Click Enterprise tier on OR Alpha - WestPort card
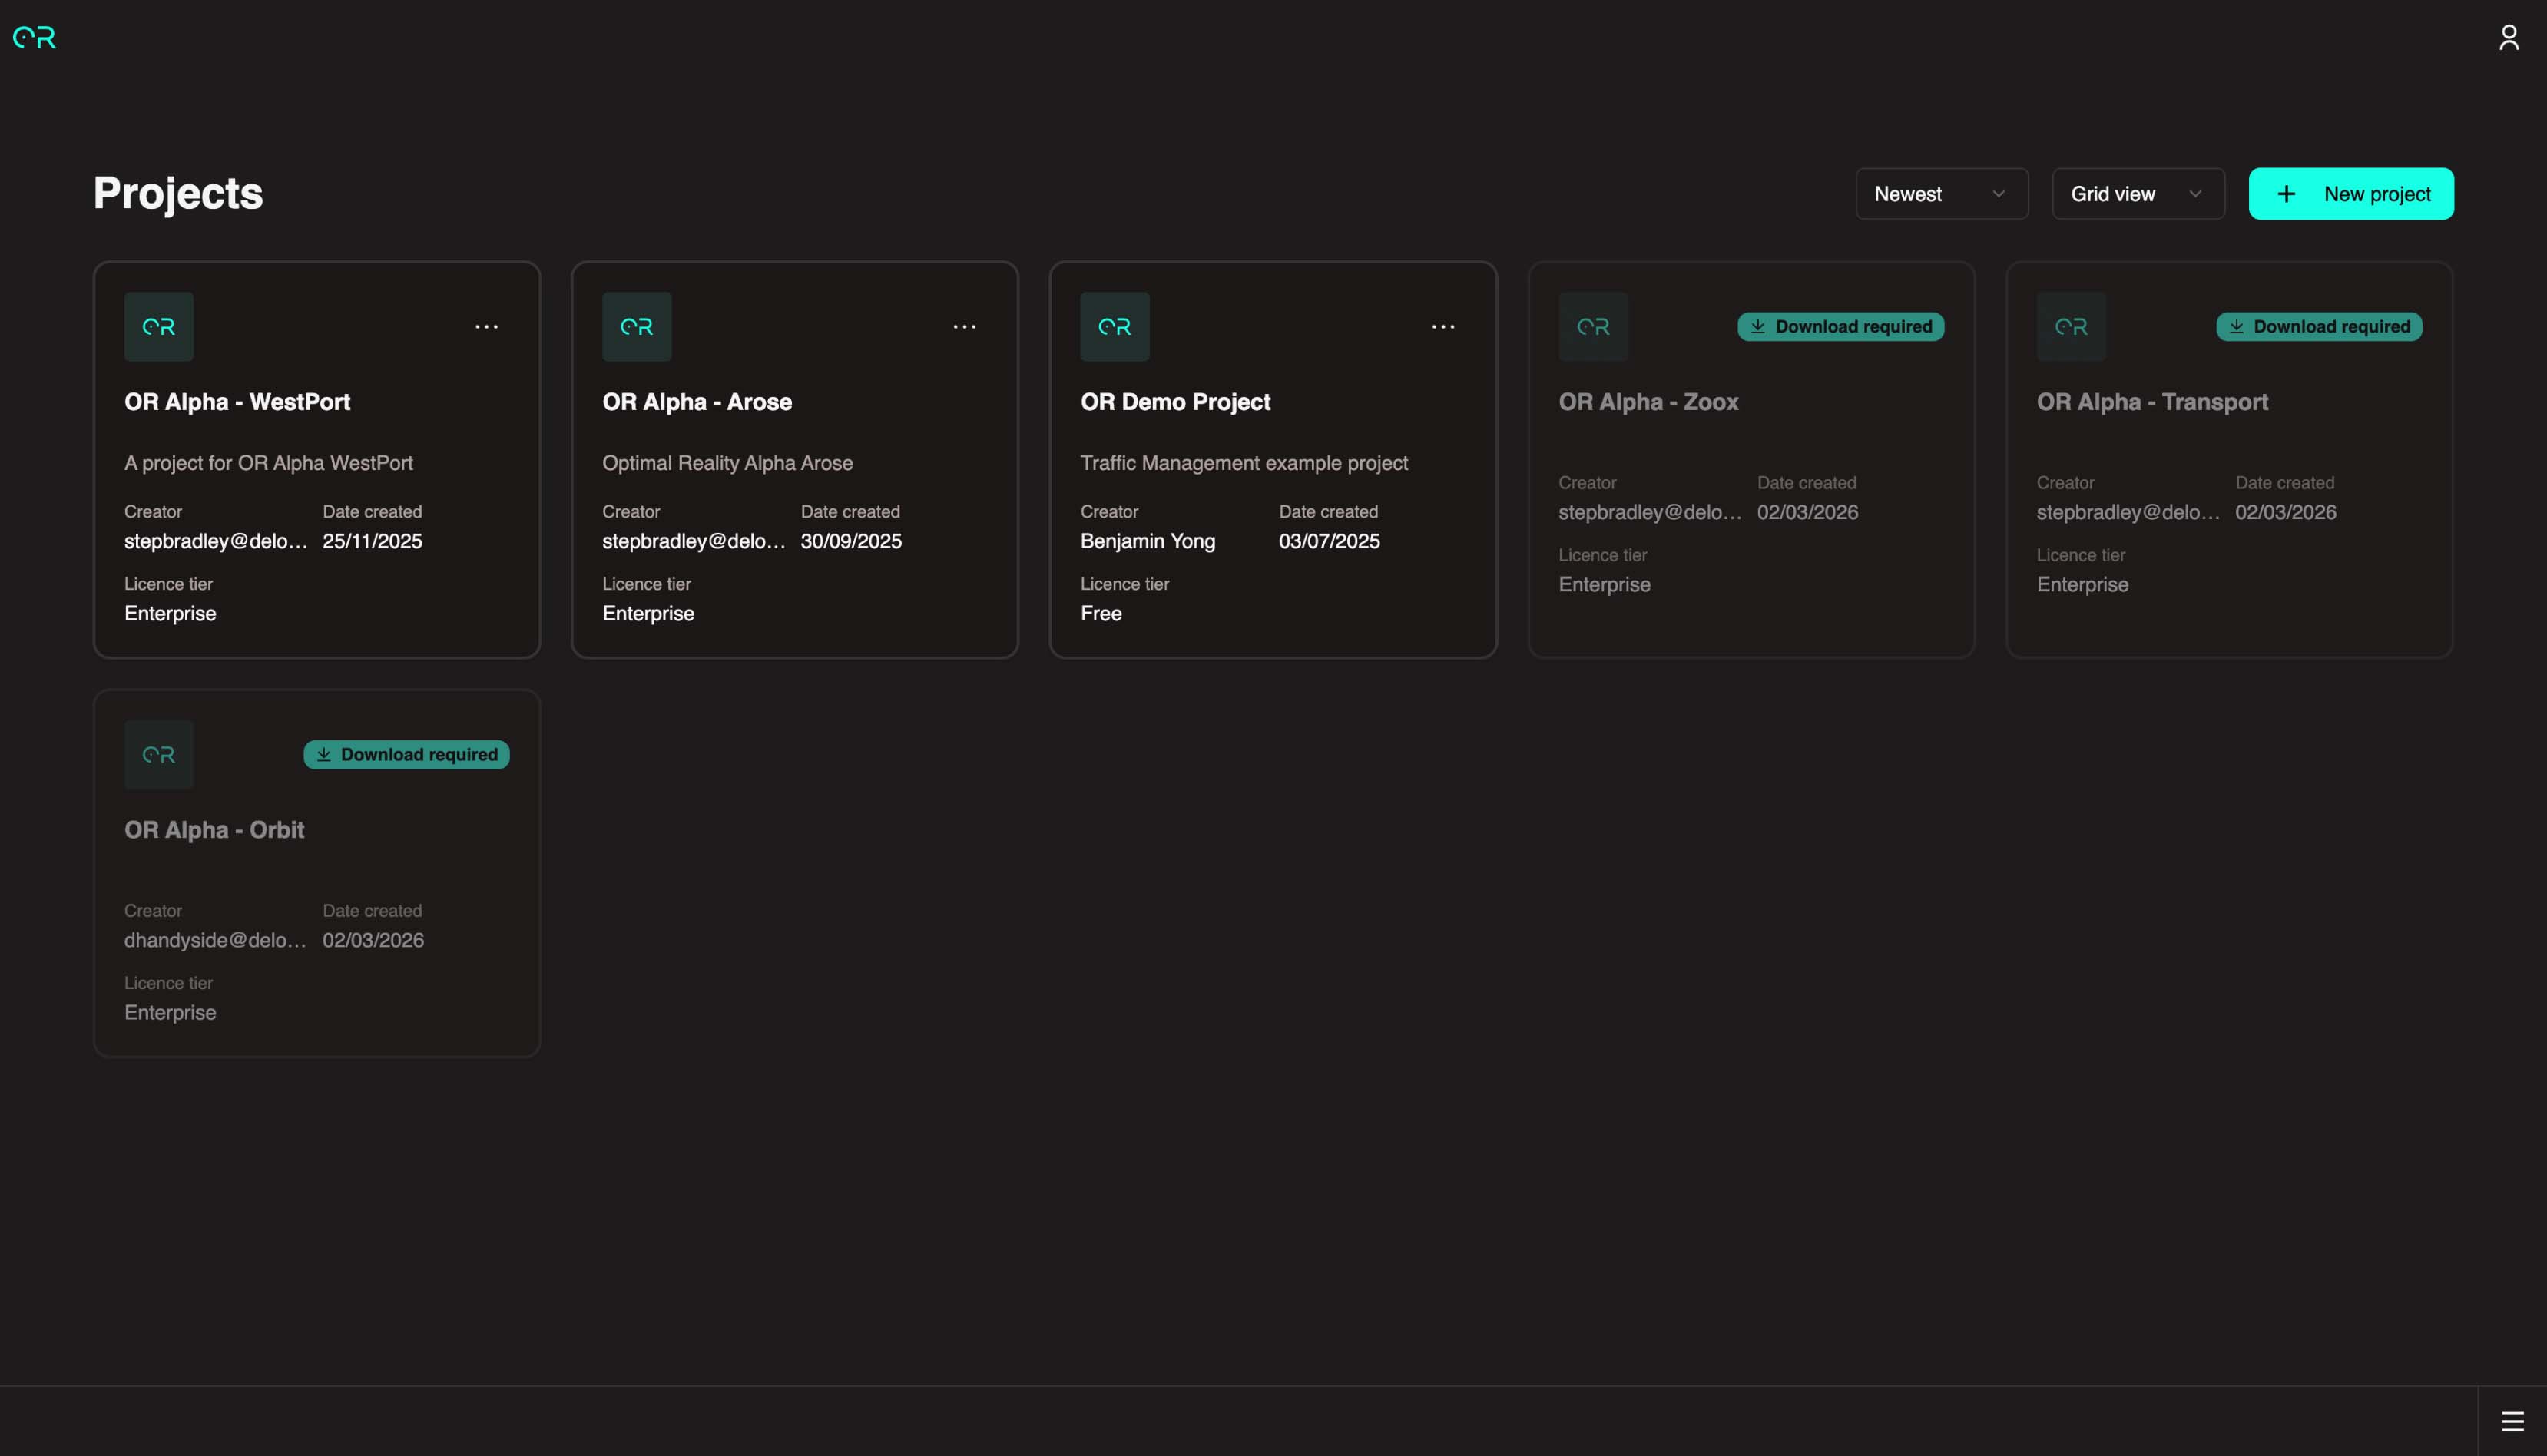Image resolution: width=2547 pixels, height=1456 pixels. [170, 614]
